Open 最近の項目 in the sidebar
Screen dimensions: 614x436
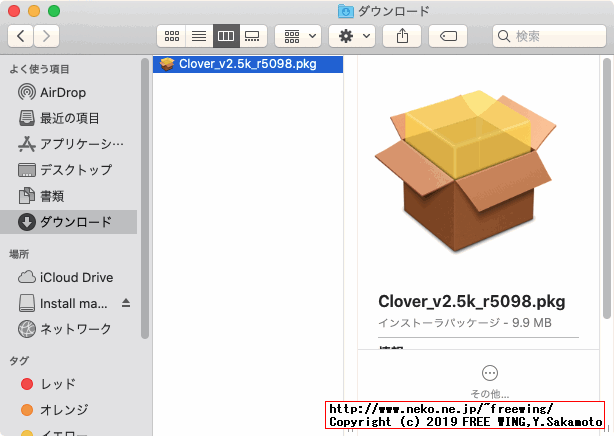[69, 118]
